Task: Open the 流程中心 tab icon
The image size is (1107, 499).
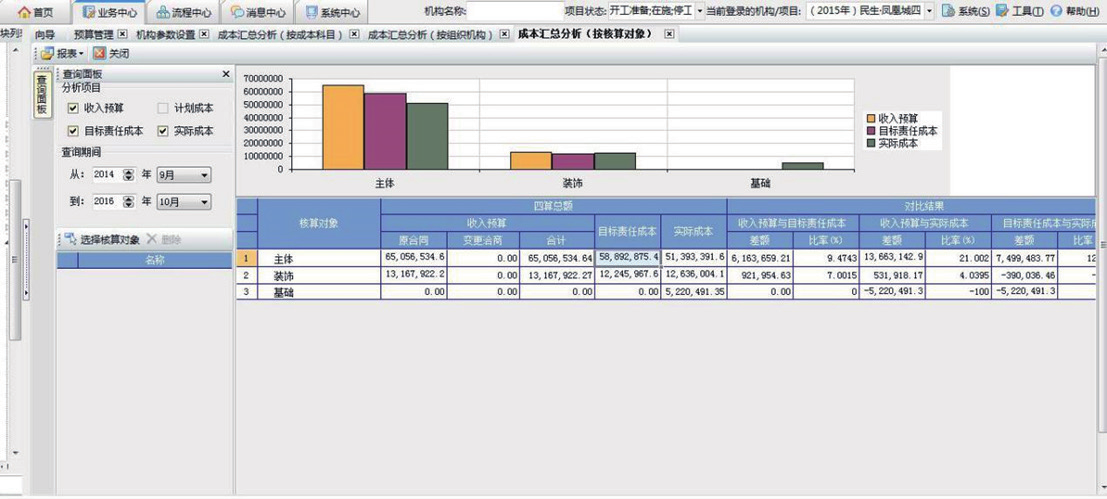Action: pos(163,12)
